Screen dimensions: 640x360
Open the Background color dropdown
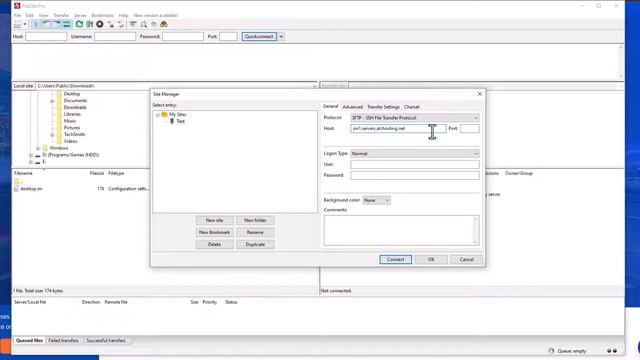click(376, 200)
